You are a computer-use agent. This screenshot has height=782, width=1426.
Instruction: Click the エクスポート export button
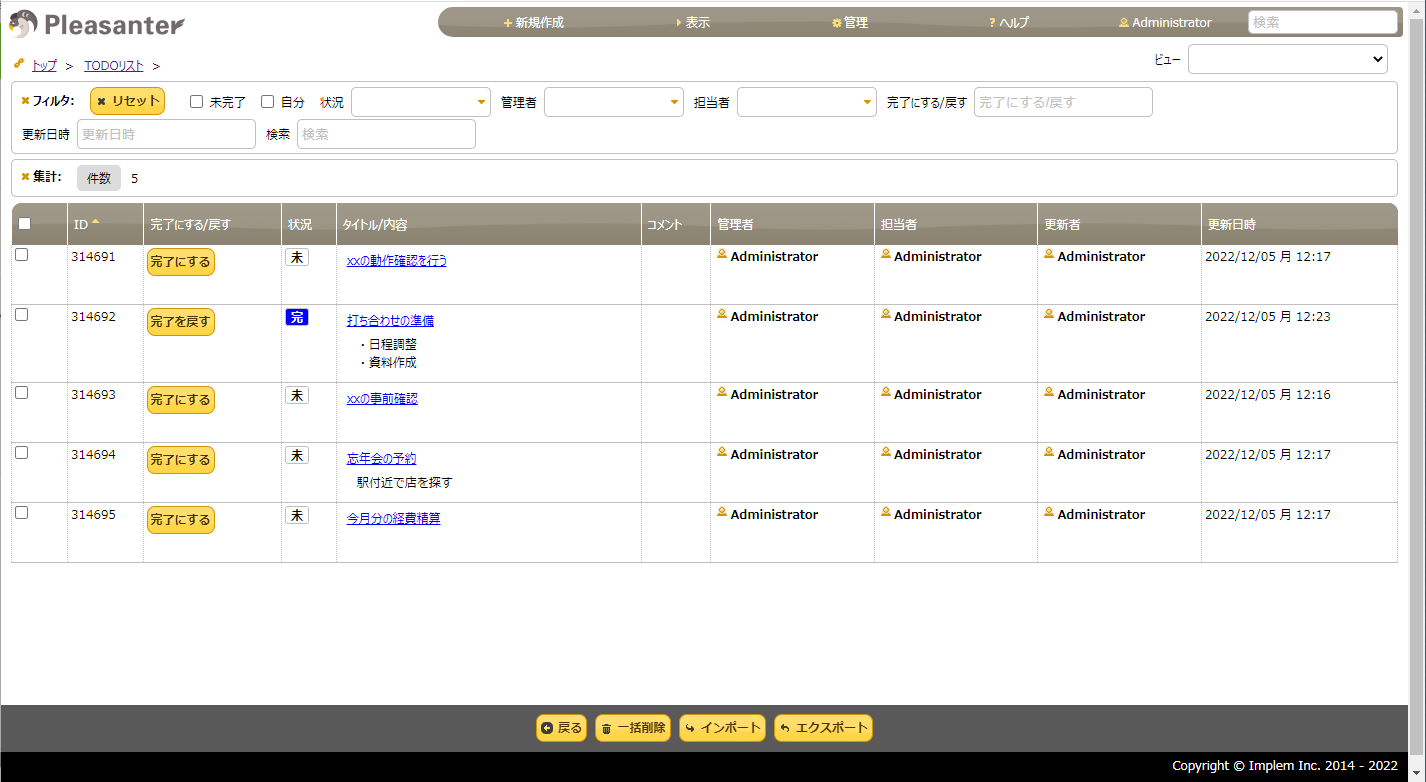tap(823, 728)
